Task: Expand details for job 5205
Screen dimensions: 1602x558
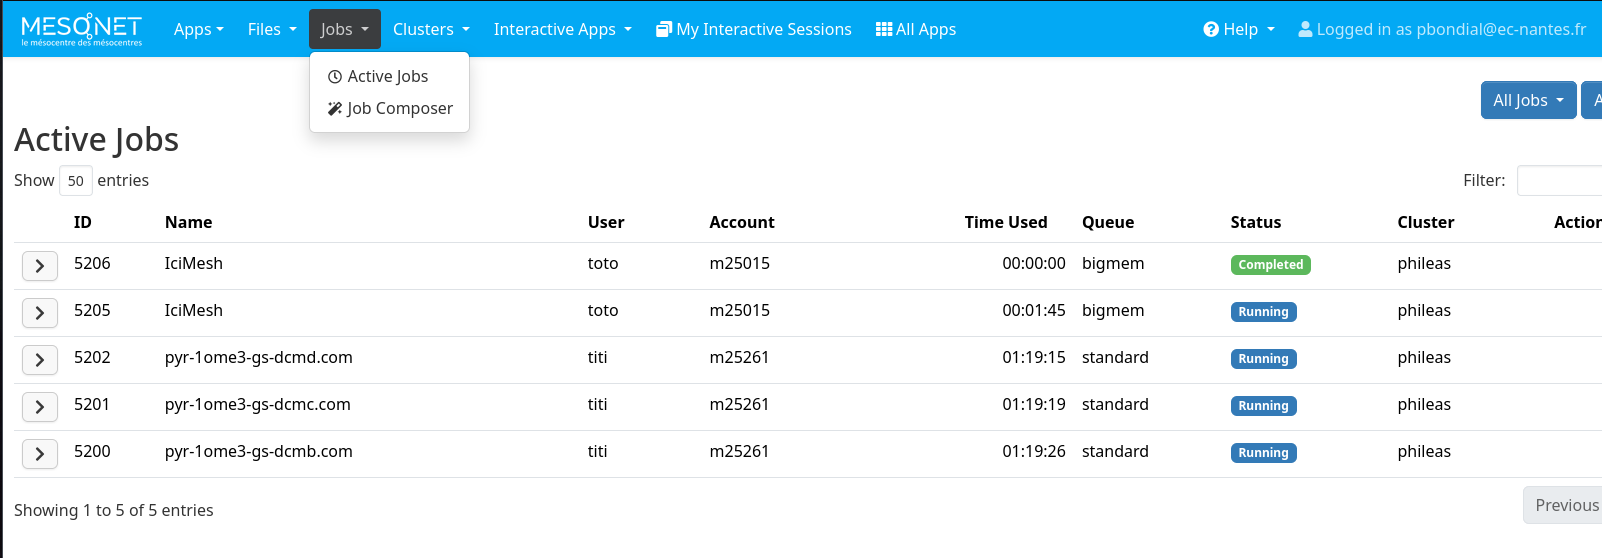Action: point(40,312)
